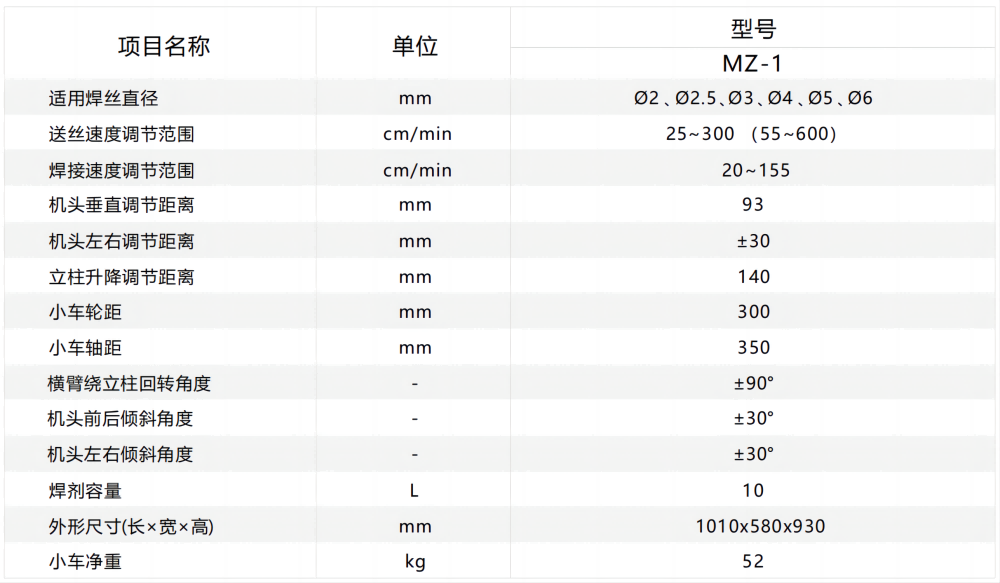This screenshot has width=1000, height=583.
Task: Click the 单位 column header
Action: coord(414,46)
